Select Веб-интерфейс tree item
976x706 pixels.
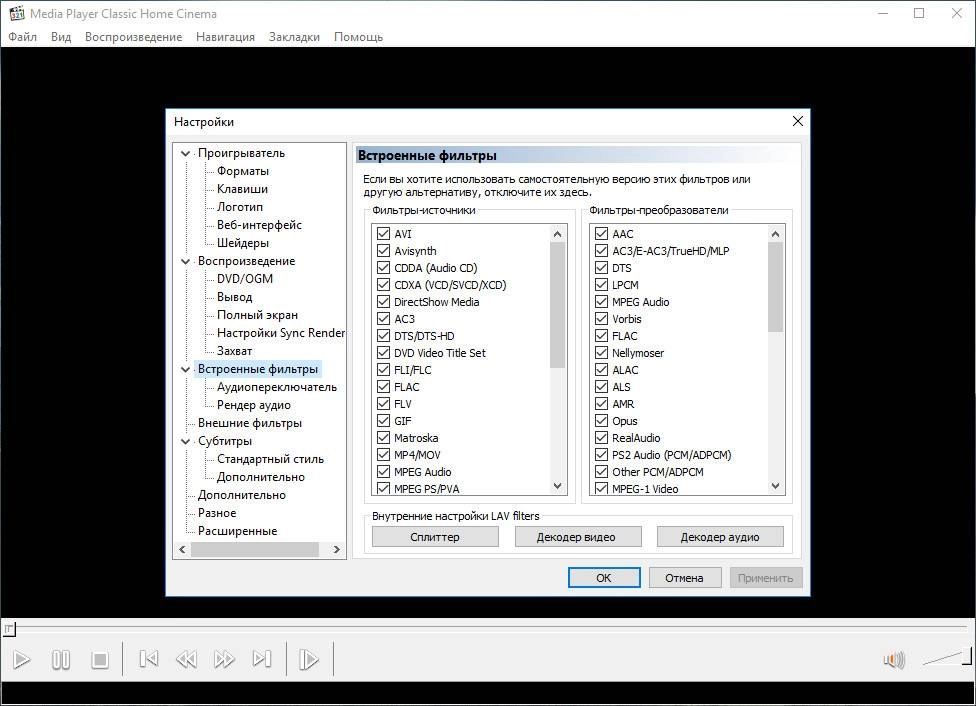[259, 225]
